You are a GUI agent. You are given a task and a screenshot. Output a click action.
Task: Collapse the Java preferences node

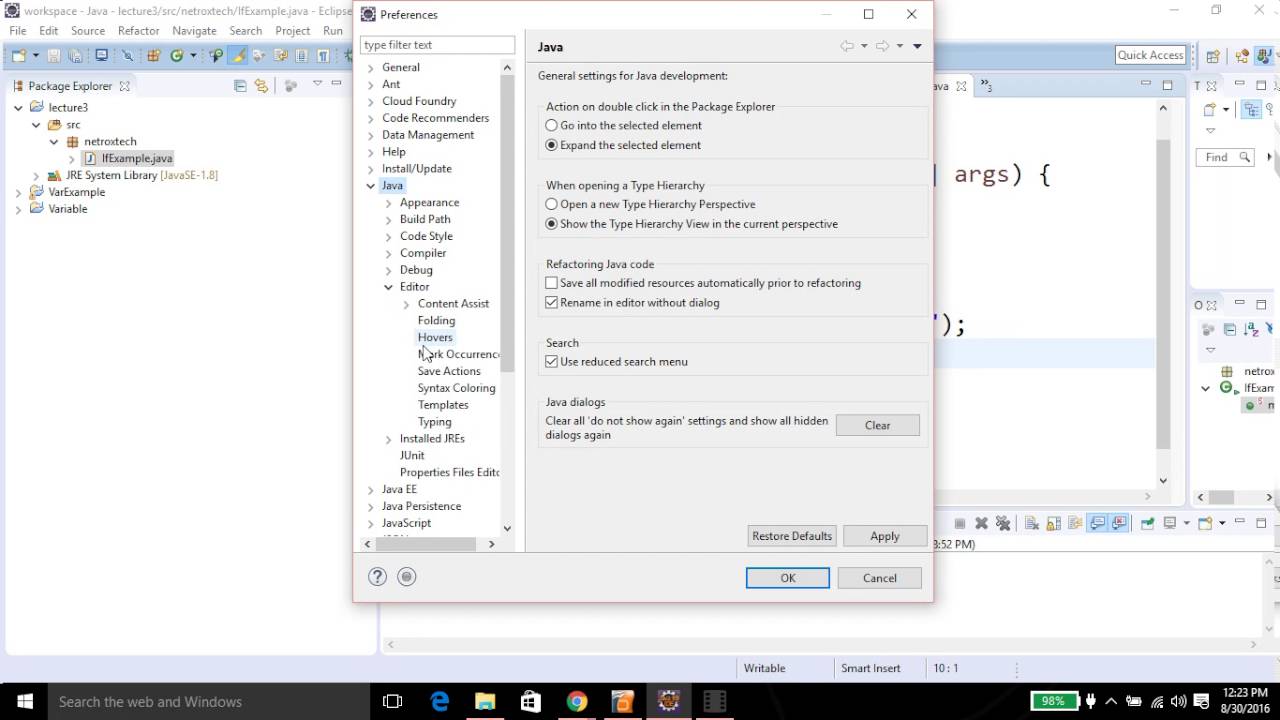pos(371,186)
